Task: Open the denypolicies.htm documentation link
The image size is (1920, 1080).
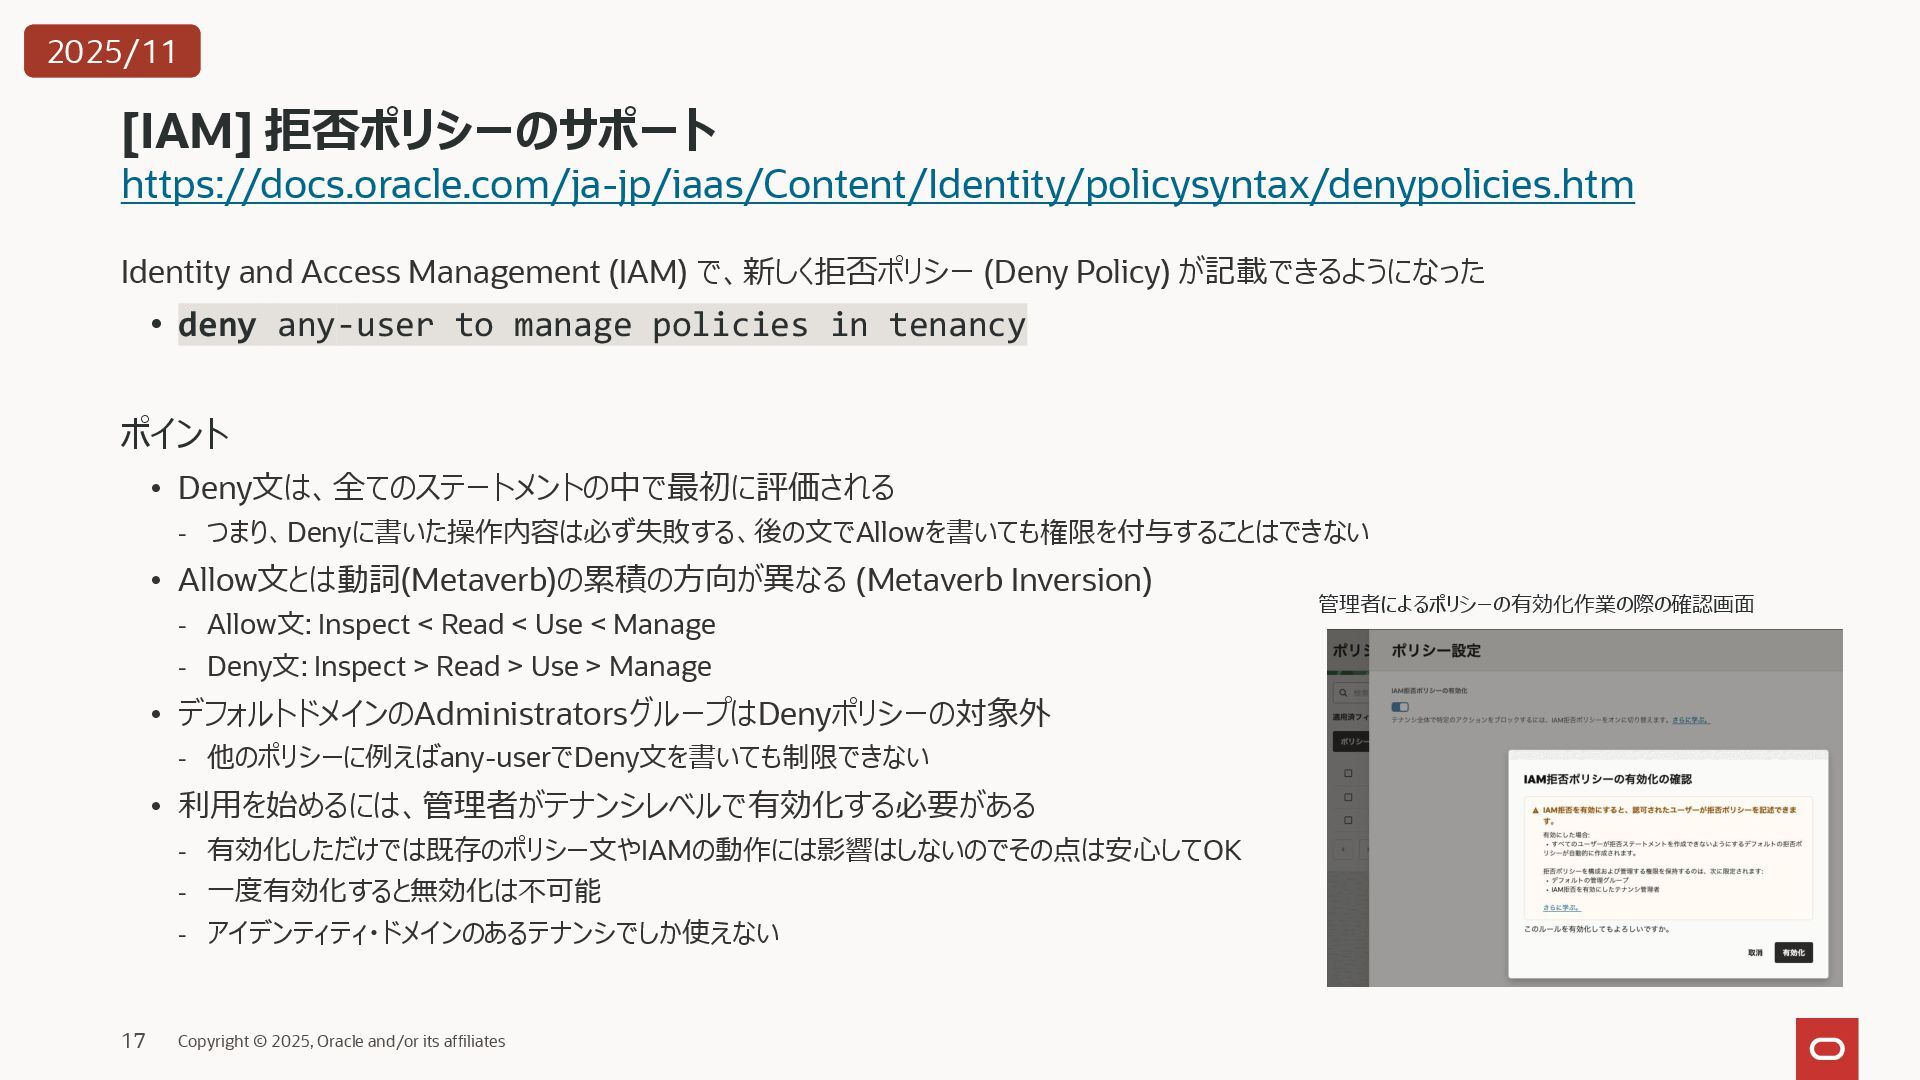Action: [x=877, y=185]
